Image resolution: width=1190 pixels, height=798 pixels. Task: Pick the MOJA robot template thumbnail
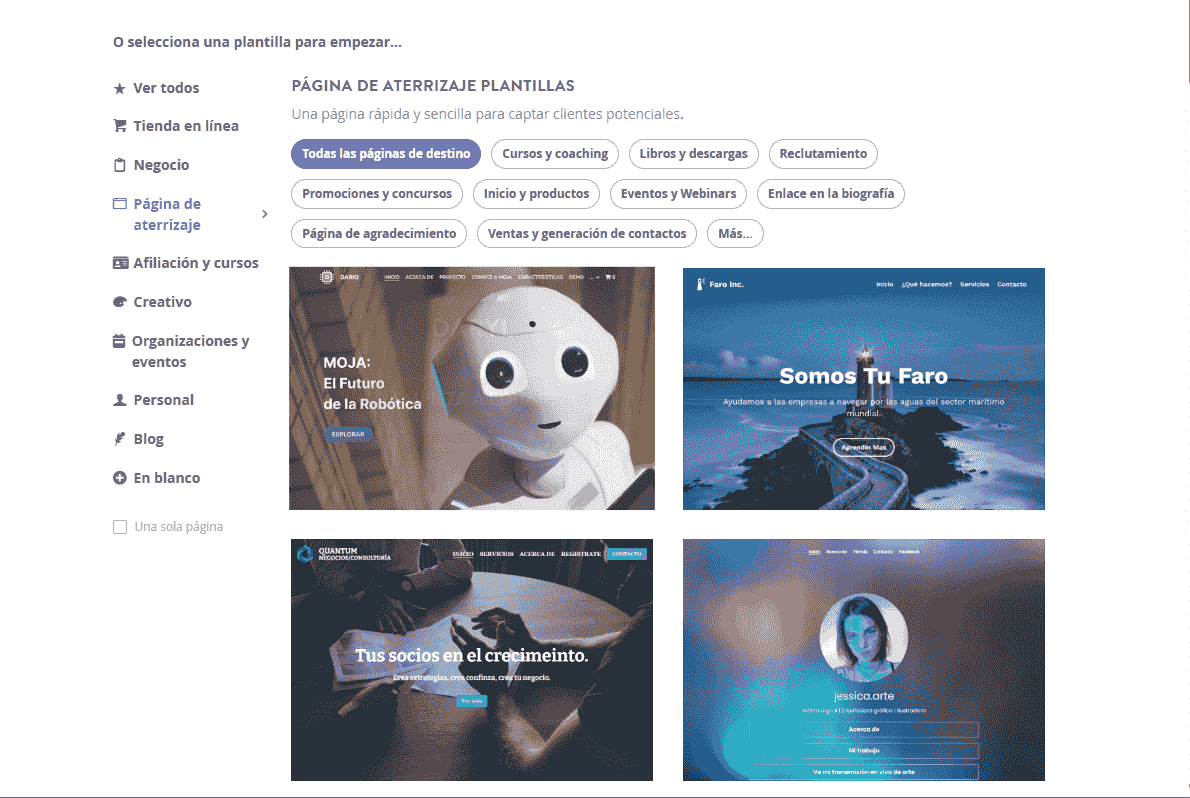(472, 388)
